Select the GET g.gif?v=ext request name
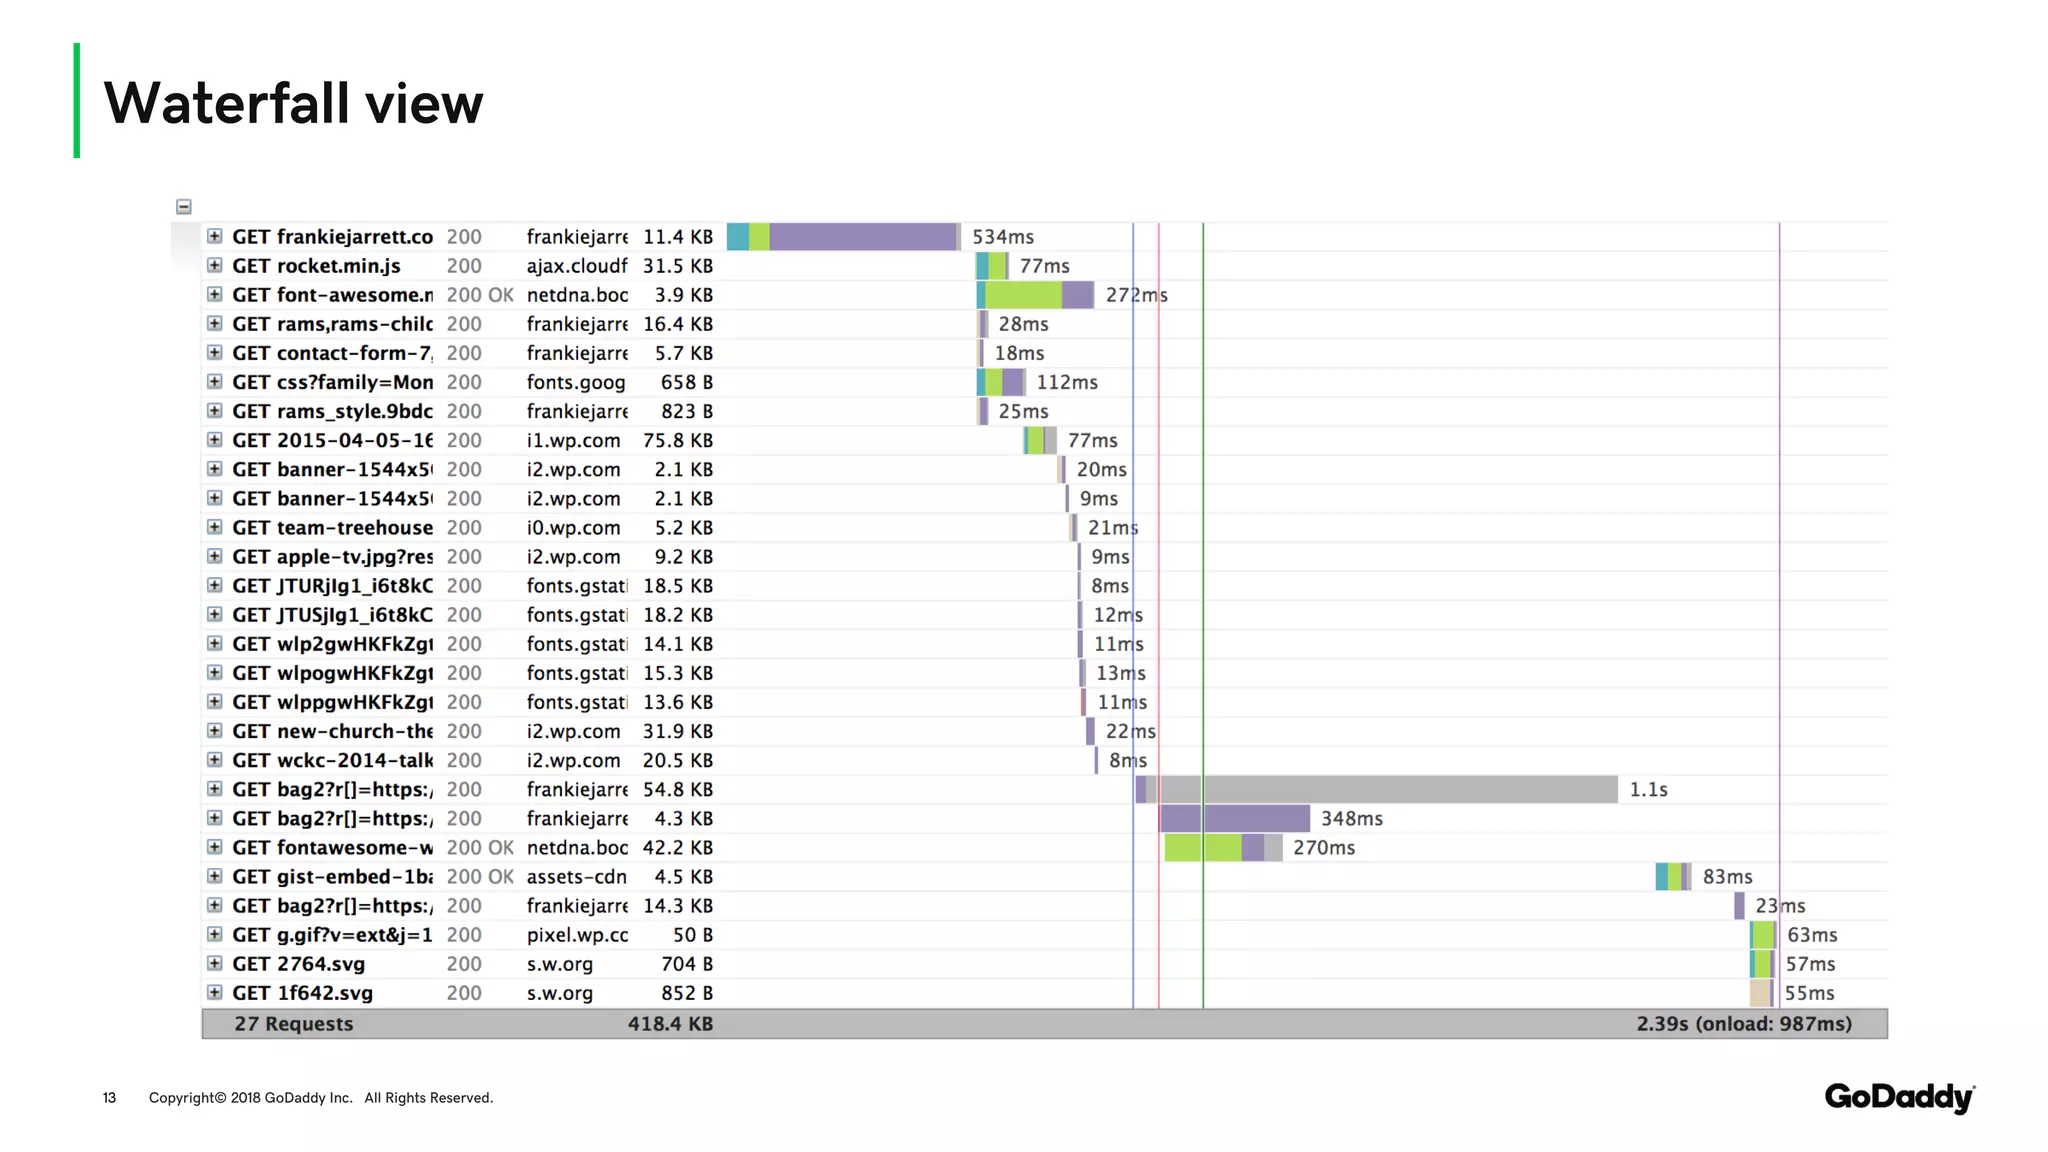The image size is (2048, 1152). [x=332, y=935]
